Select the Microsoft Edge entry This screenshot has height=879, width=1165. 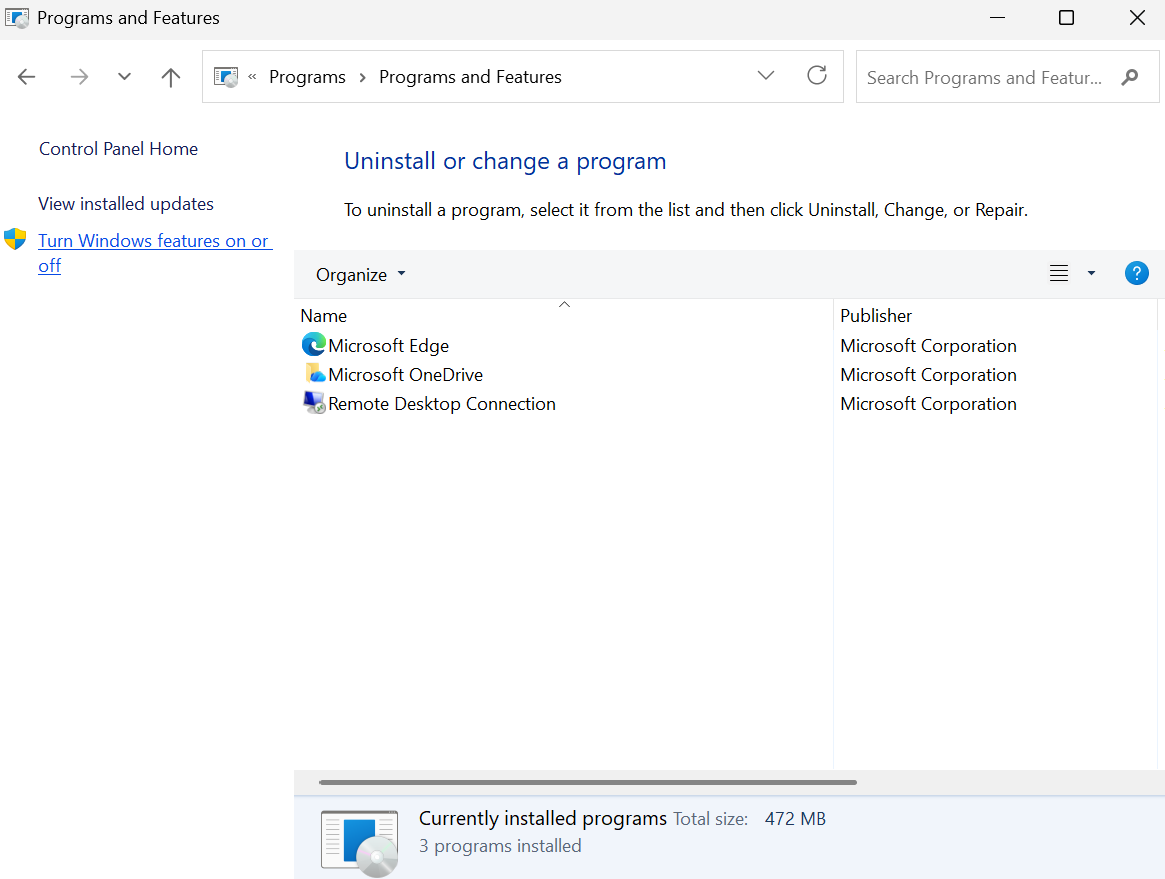point(389,346)
